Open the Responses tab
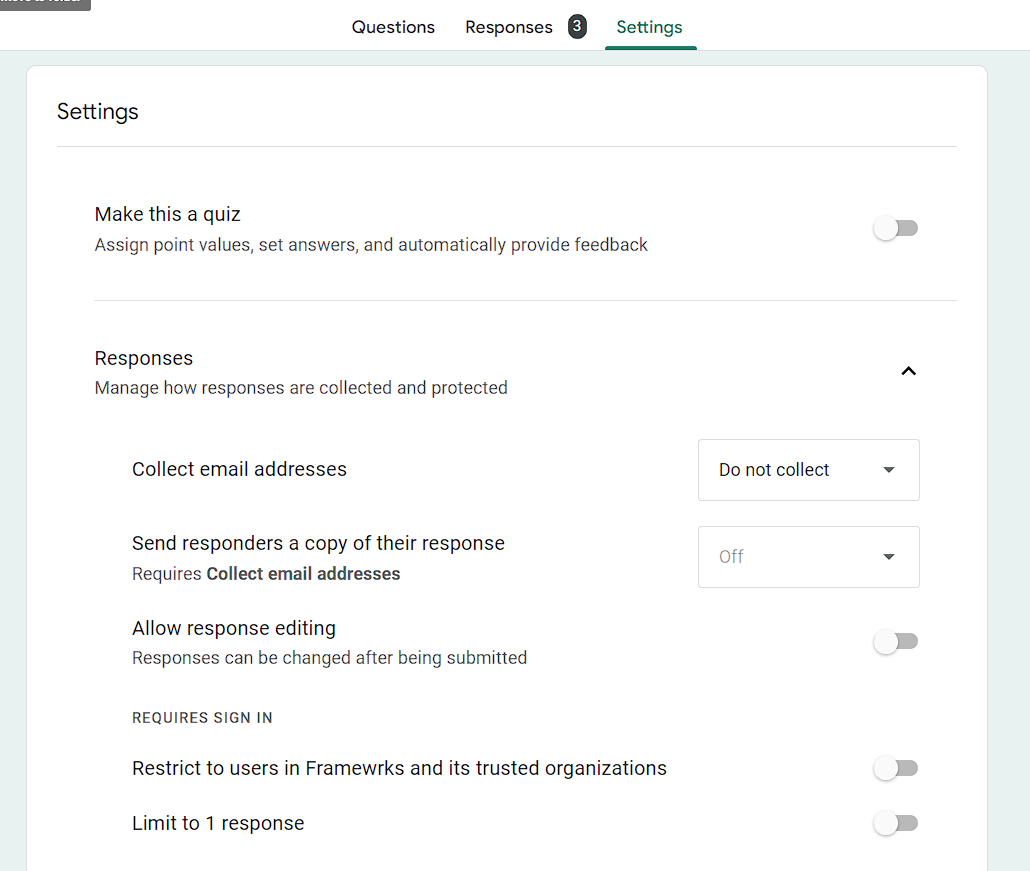The height and width of the screenshot is (871, 1030). pyautogui.click(x=508, y=27)
